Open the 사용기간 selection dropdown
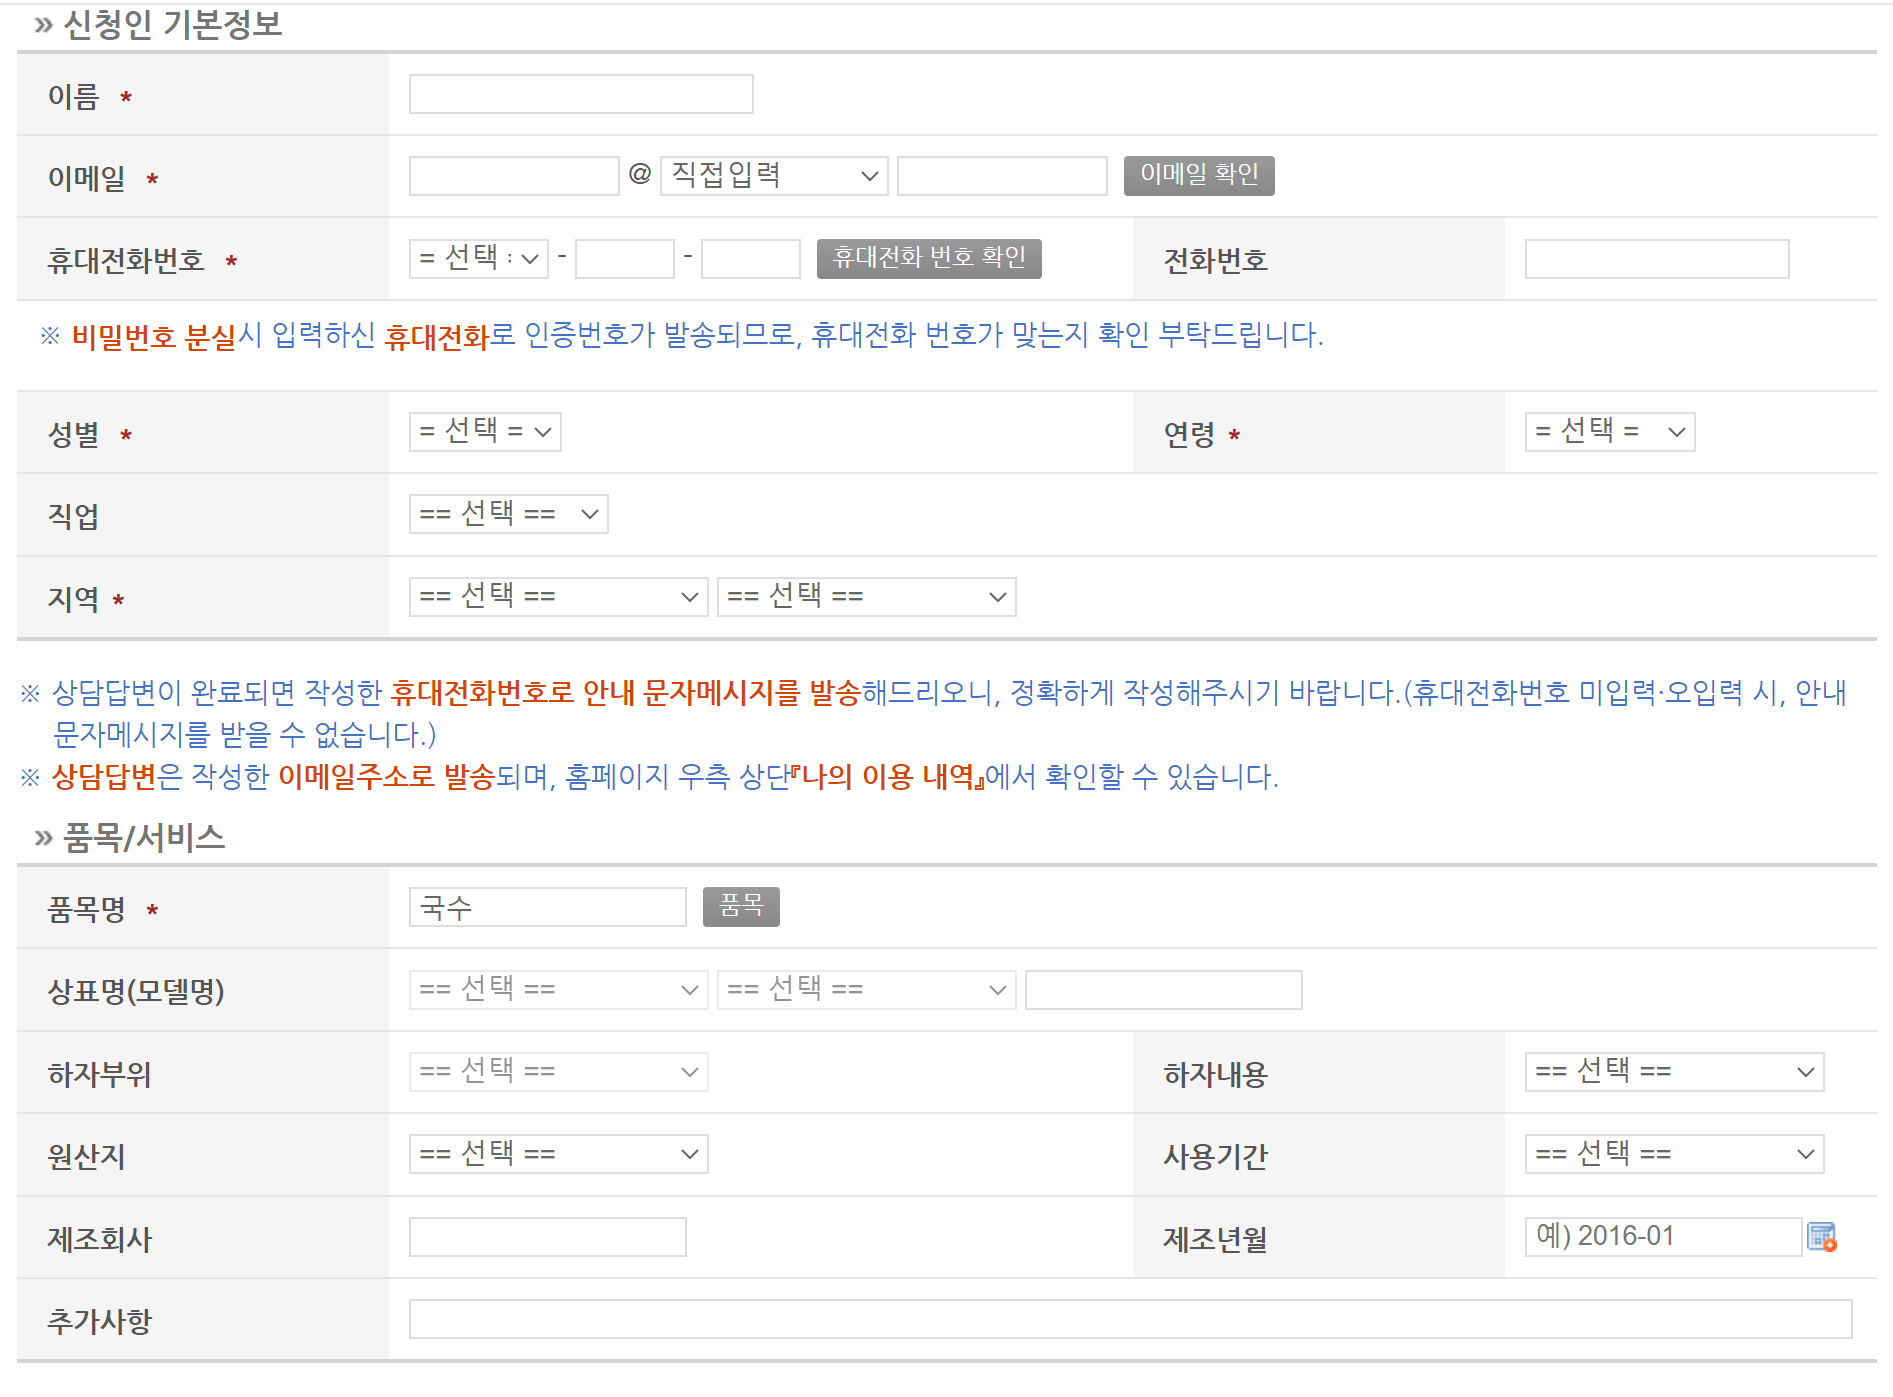 pyautogui.click(x=1673, y=1153)
